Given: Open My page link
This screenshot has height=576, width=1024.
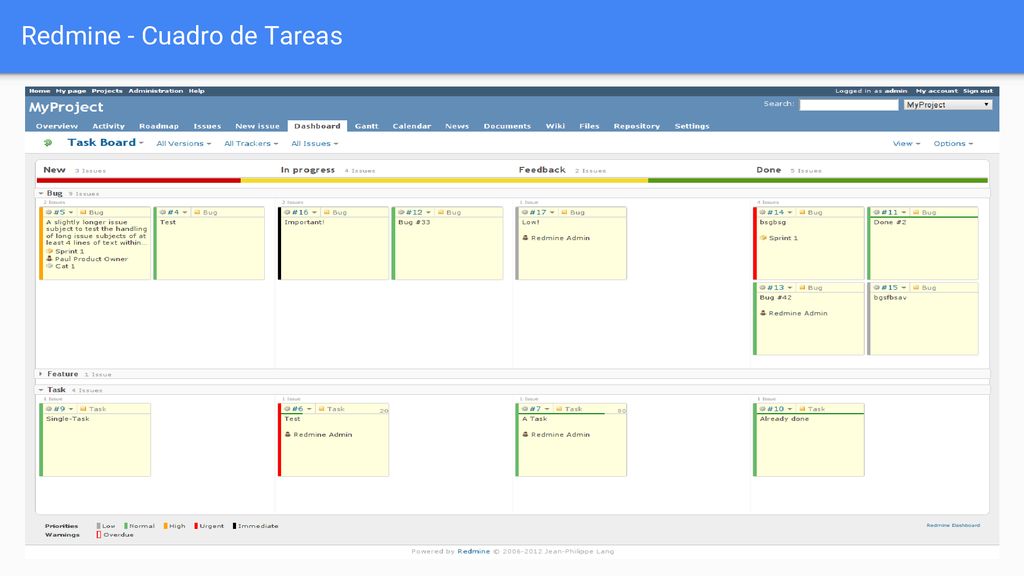Looking at the screenshot, I should 71,91.
